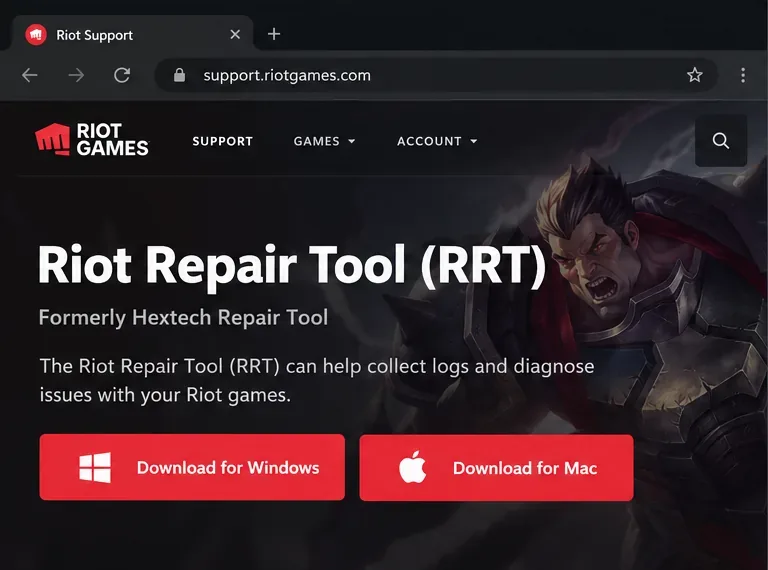Click the browser forward arrow
This screenshot has height=570, width=768.
[76, 75]
